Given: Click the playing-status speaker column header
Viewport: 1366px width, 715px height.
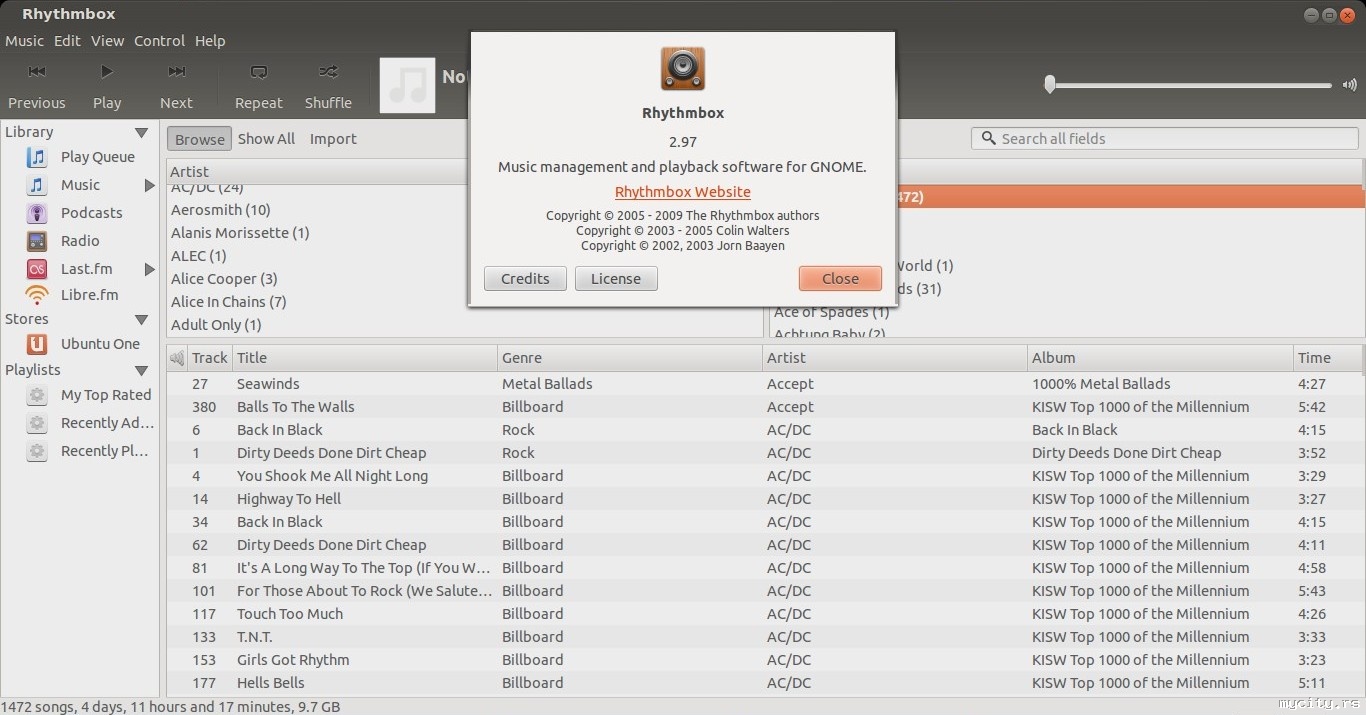Looking at the screenshot, I should [x=177, y=358].
